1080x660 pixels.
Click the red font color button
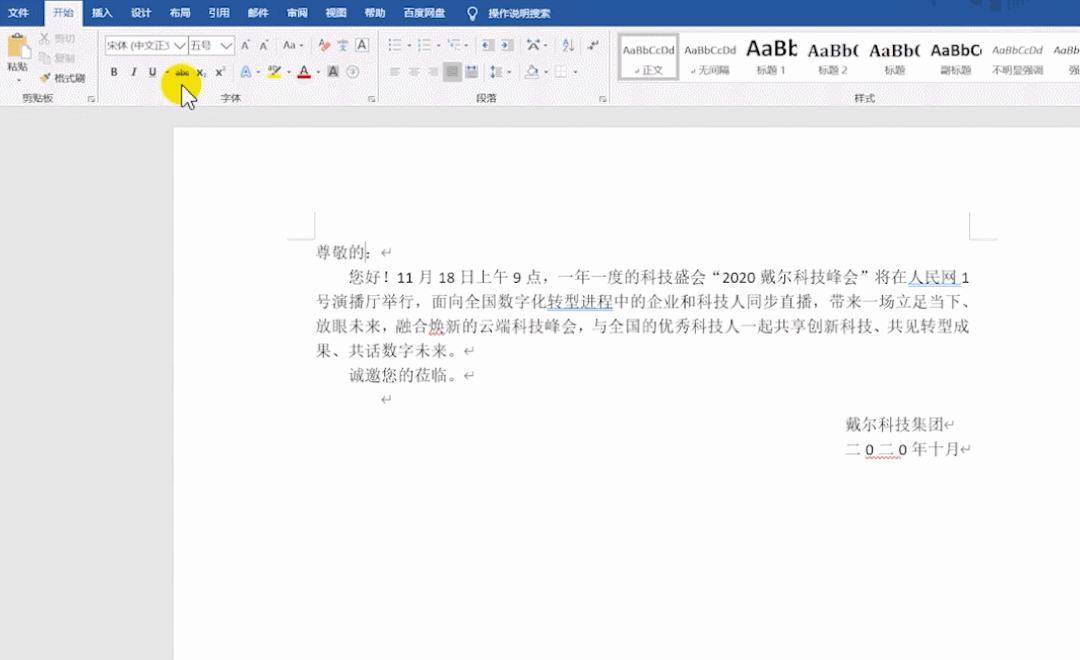click(x=304, y=72)
